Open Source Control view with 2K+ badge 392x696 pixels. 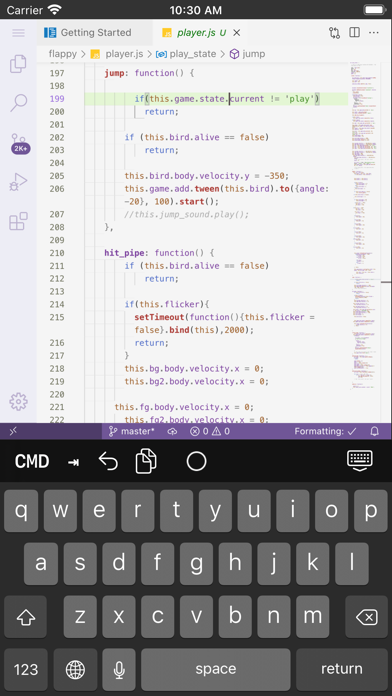[20, 143]
